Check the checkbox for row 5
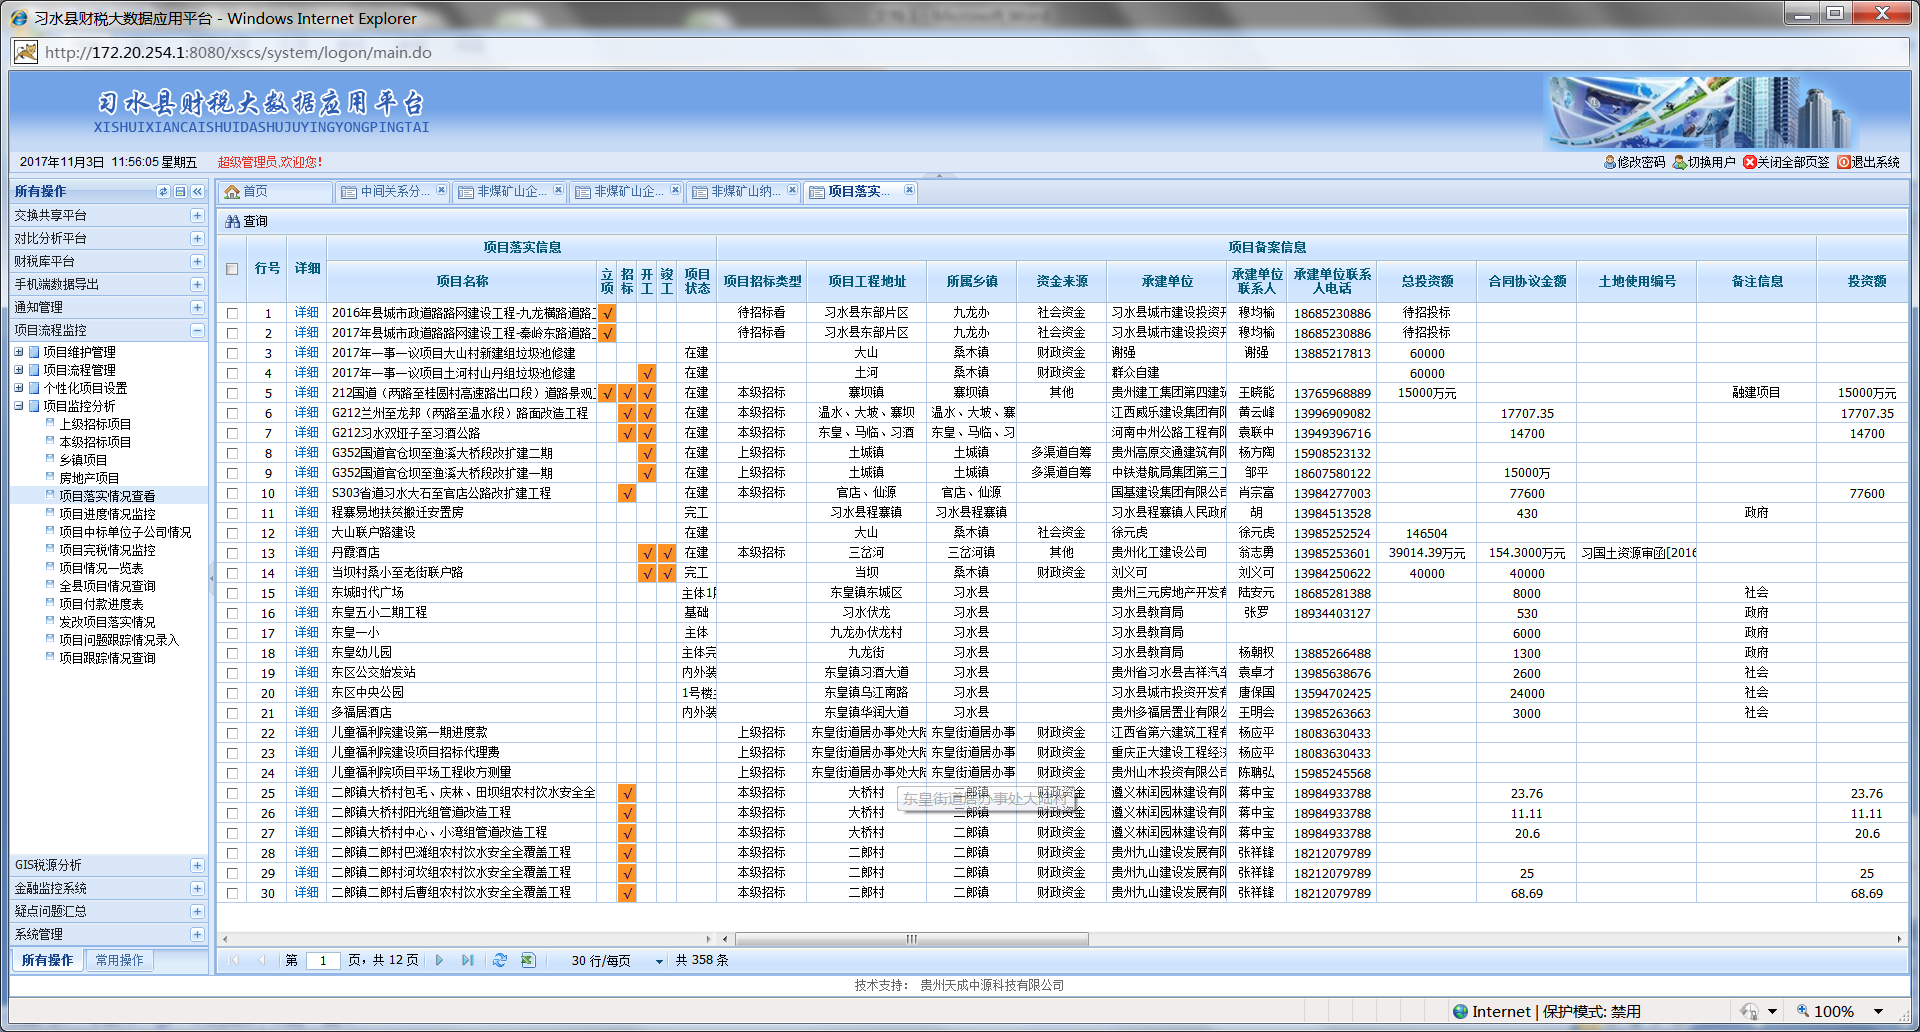 coord(232,393)
